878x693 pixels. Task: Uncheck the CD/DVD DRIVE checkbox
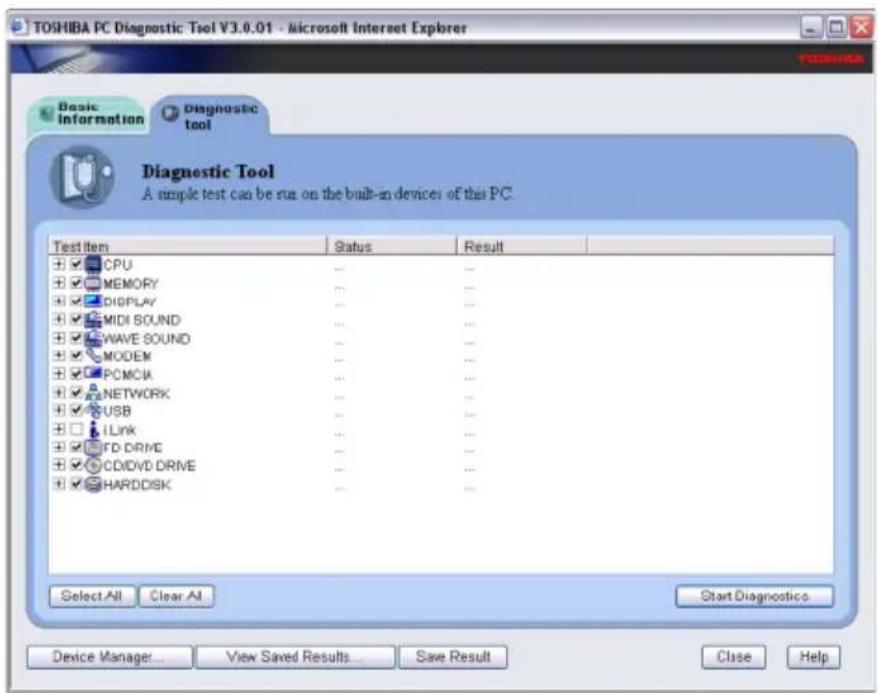(77, 466)
